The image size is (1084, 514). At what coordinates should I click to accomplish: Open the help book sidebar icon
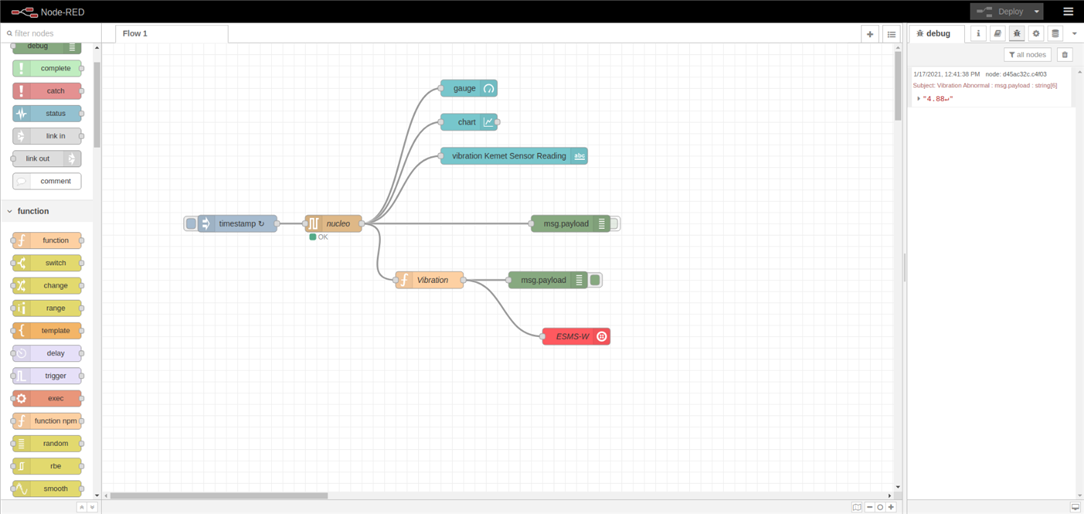[998, 33]
